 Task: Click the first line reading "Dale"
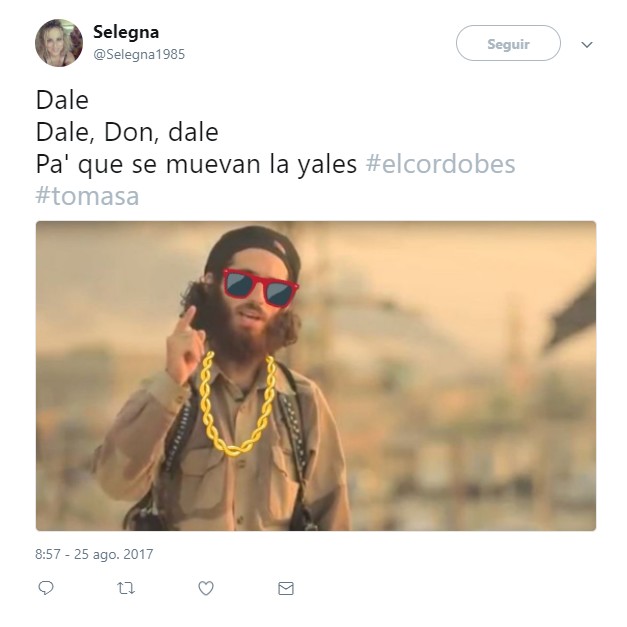pos(62,100)
